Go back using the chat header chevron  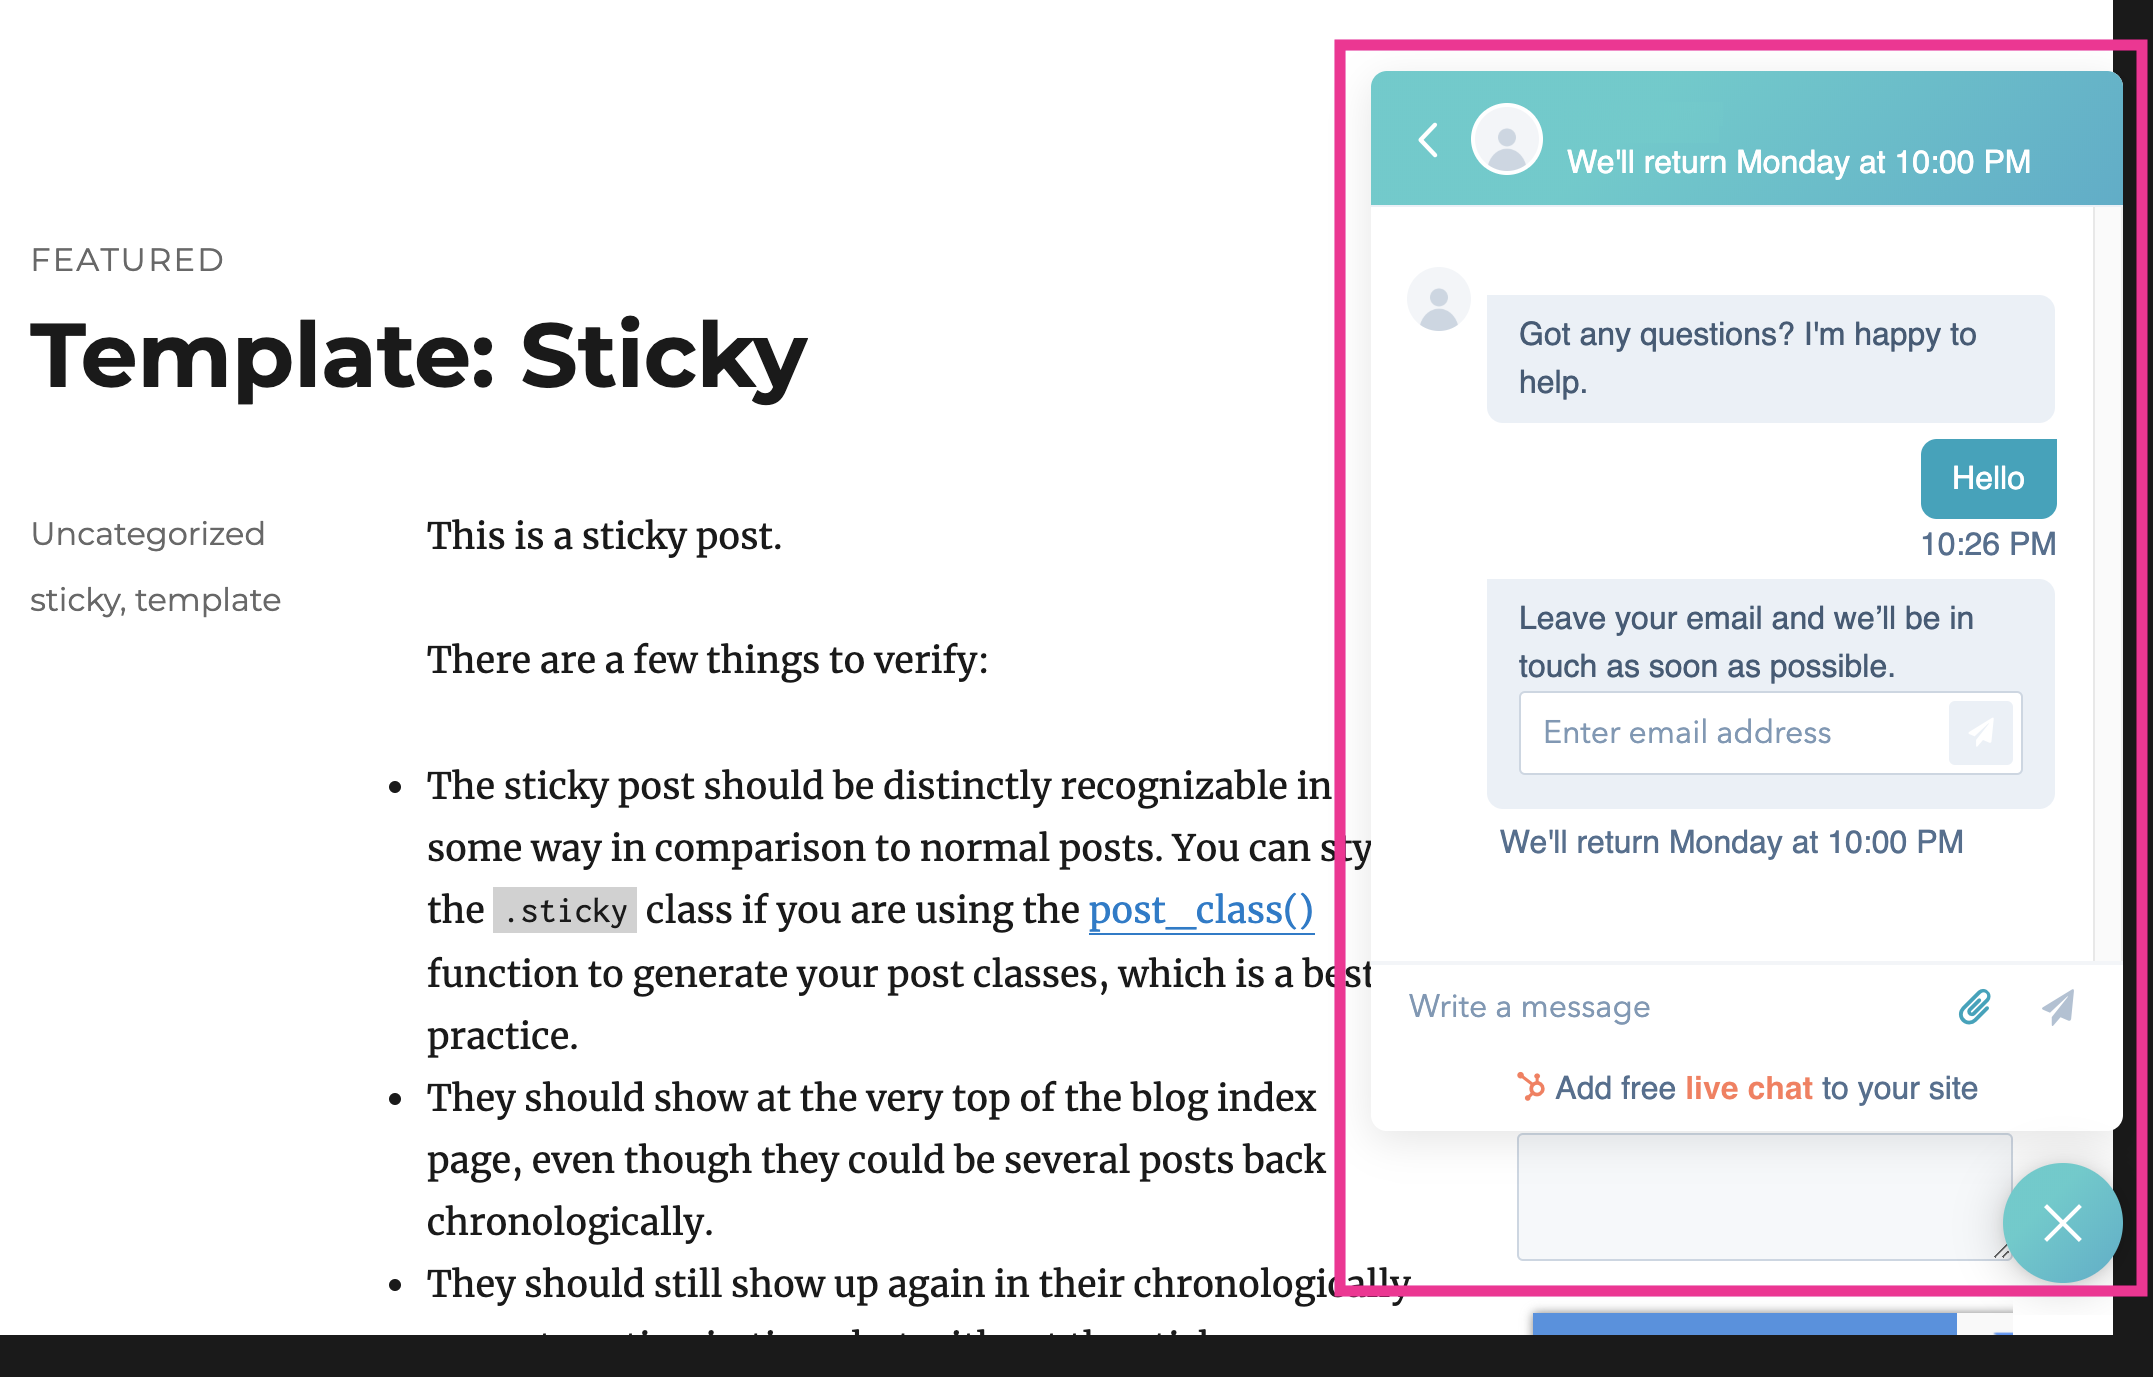click(x=1429, y=140)
